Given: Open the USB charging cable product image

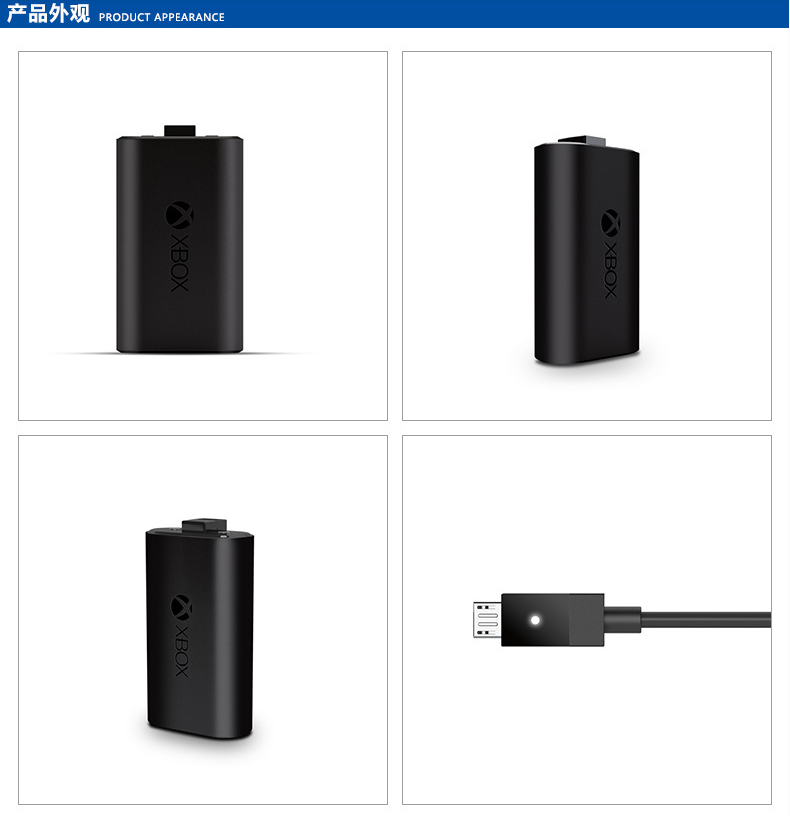Looking at the screenshot, I should click(587, 620).
